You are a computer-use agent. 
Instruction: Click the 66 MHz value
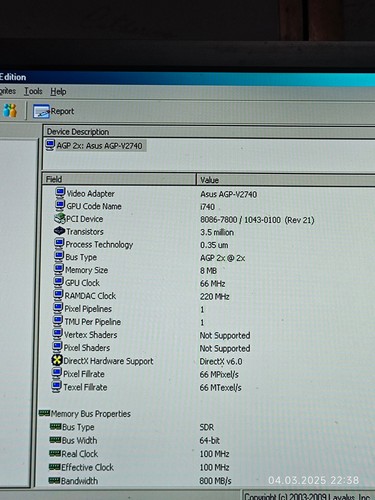click(212, 284)
